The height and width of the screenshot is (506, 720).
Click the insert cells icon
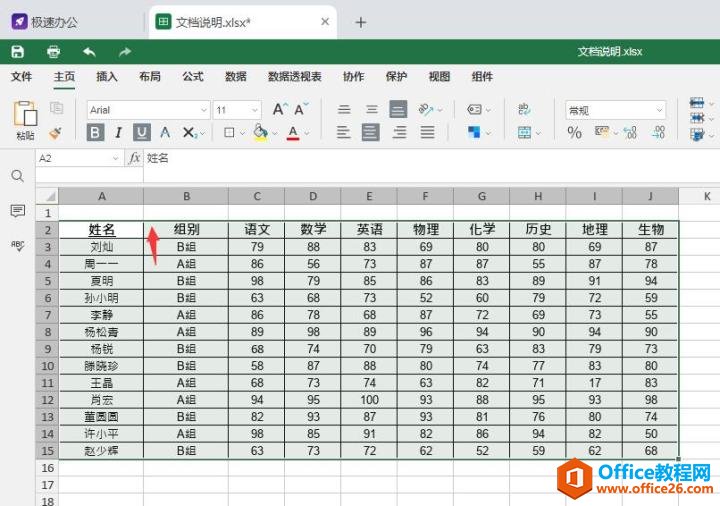tap(697, 103)
